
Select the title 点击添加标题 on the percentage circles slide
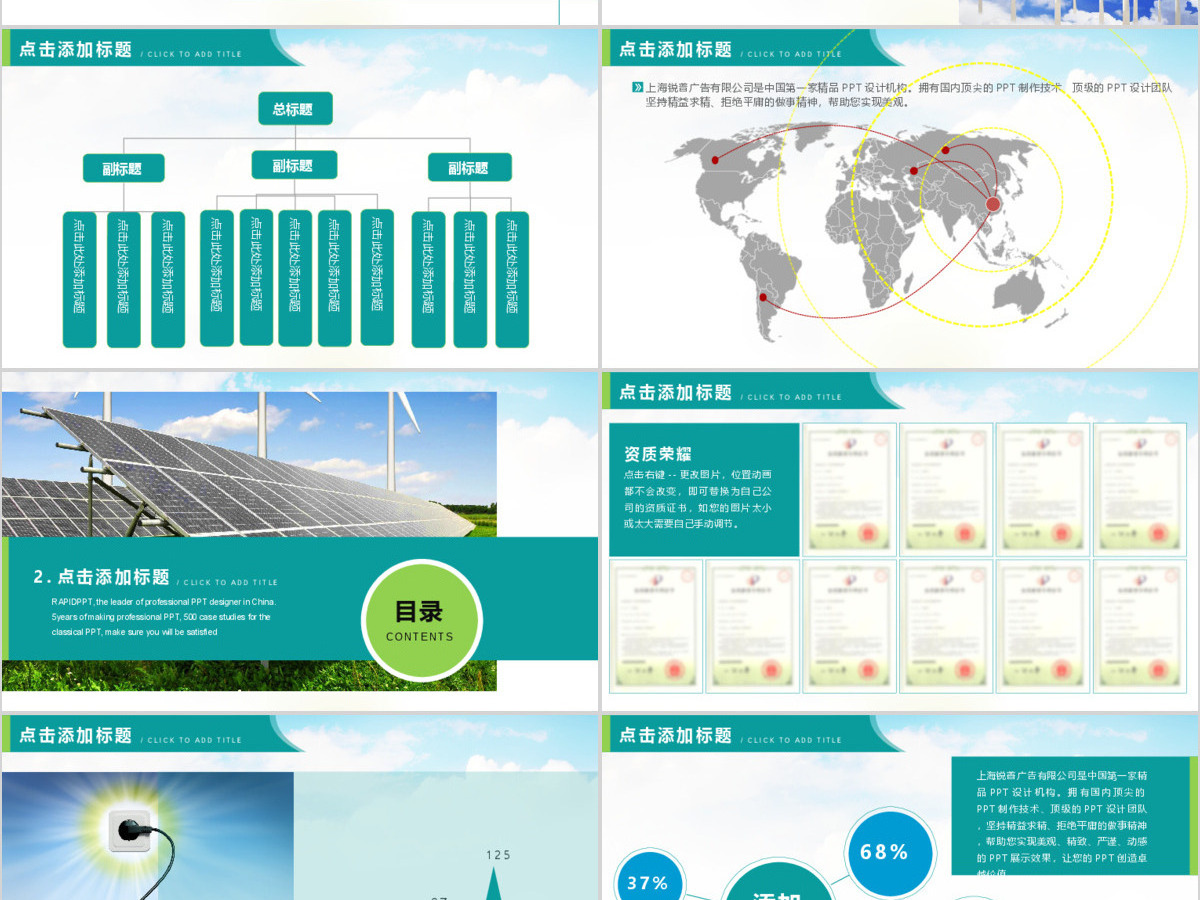pyautogui.click(x=676, y=735)
